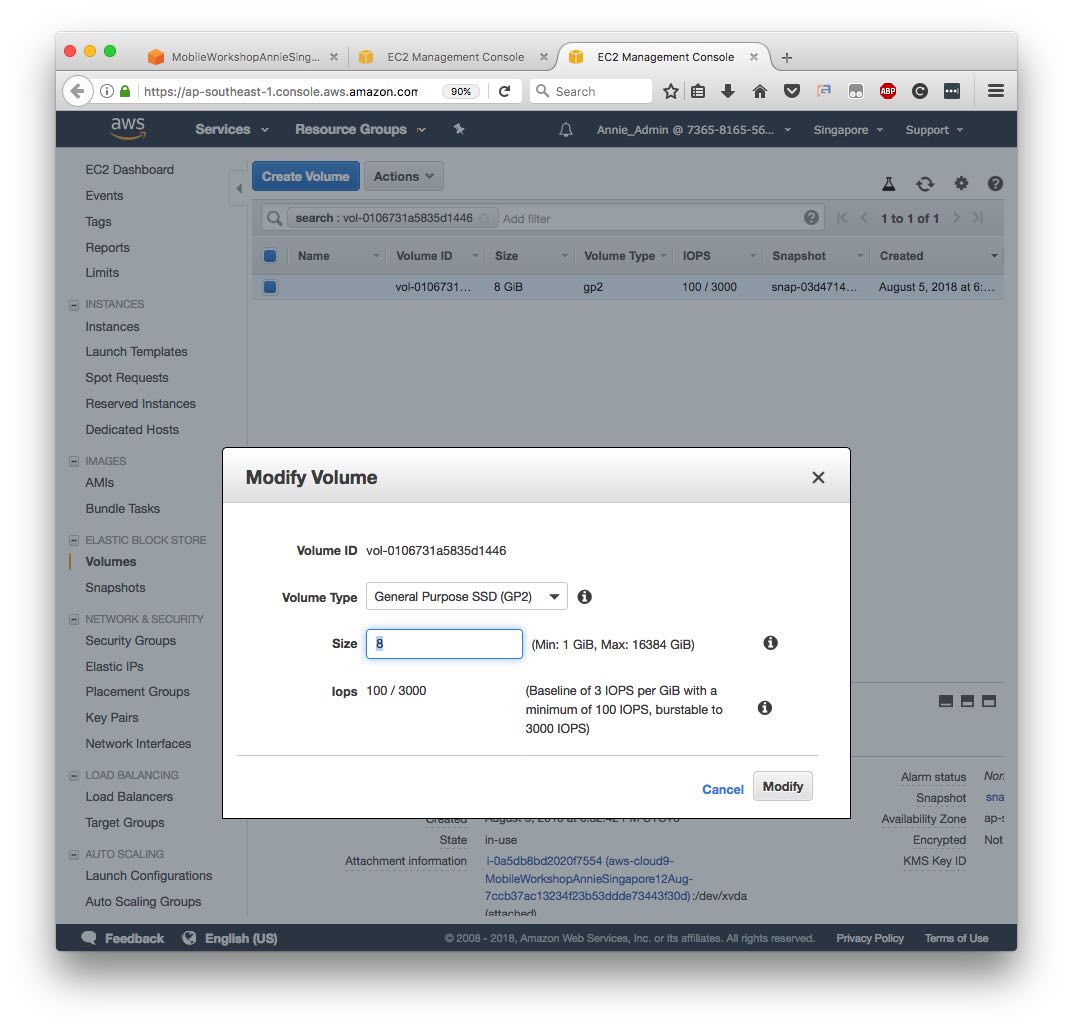Open the table settings gear icon
Image resolution: width=1073 pixels, height=1031 pixels.
pos(961,183)
